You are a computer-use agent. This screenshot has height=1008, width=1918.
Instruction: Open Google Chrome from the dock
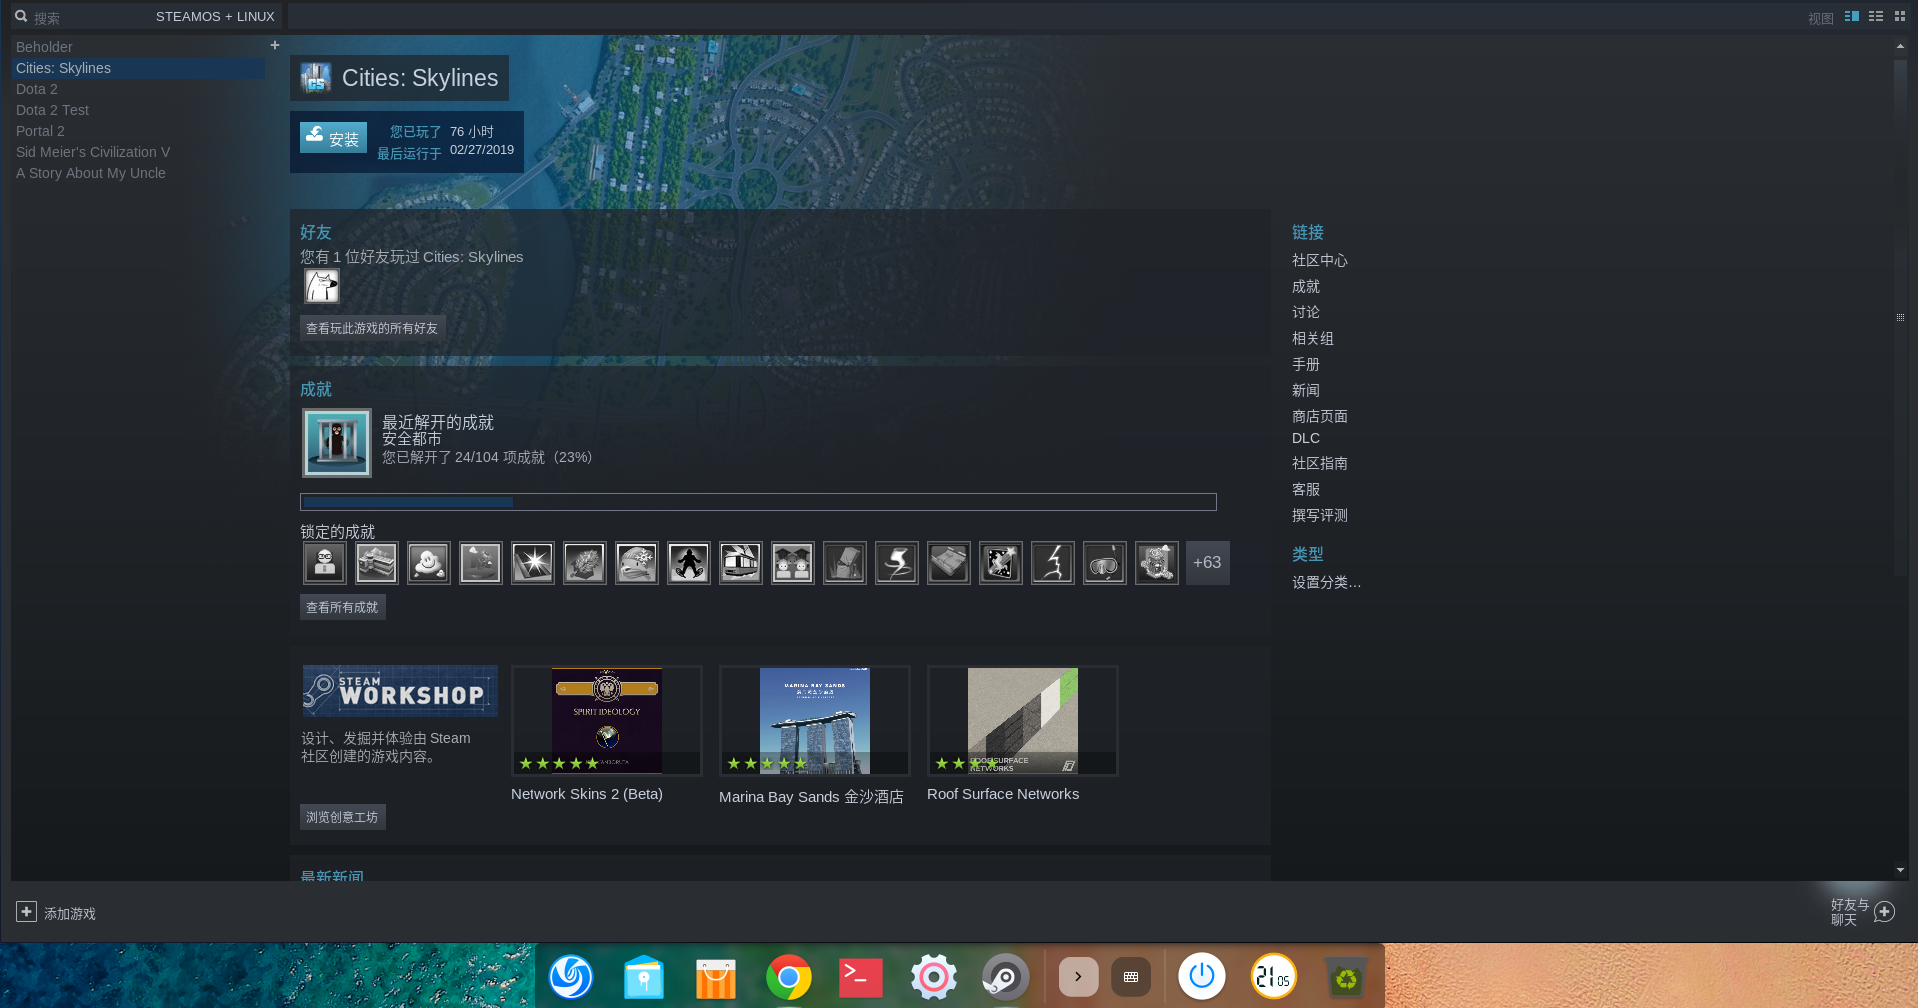coord(788,977)
